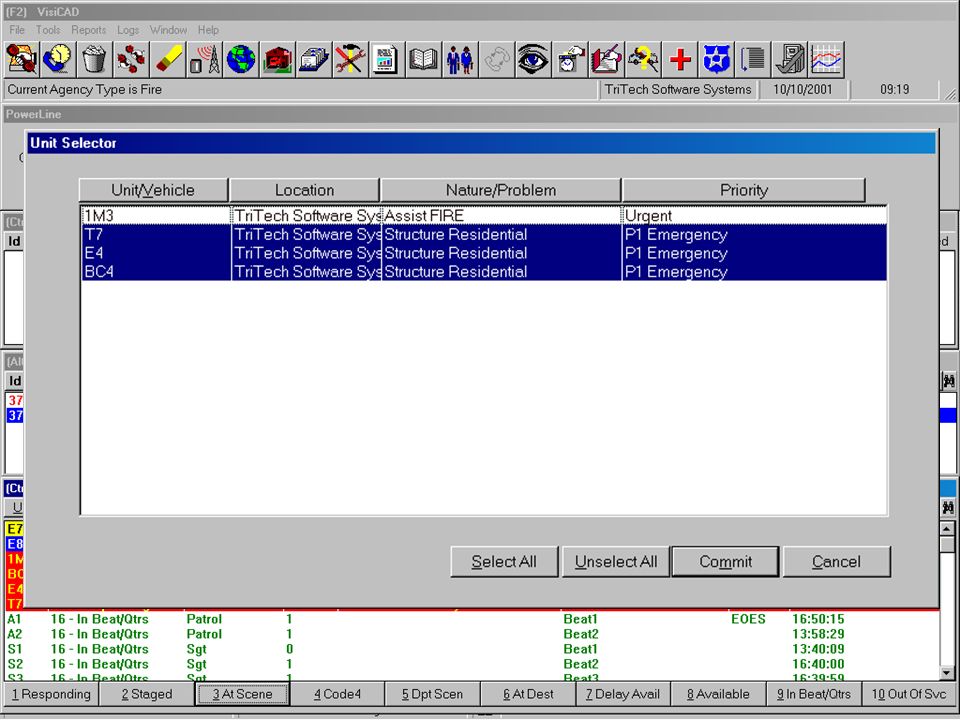
Task: Select unit A2 in the background list
Action: (x=471, y=634)
